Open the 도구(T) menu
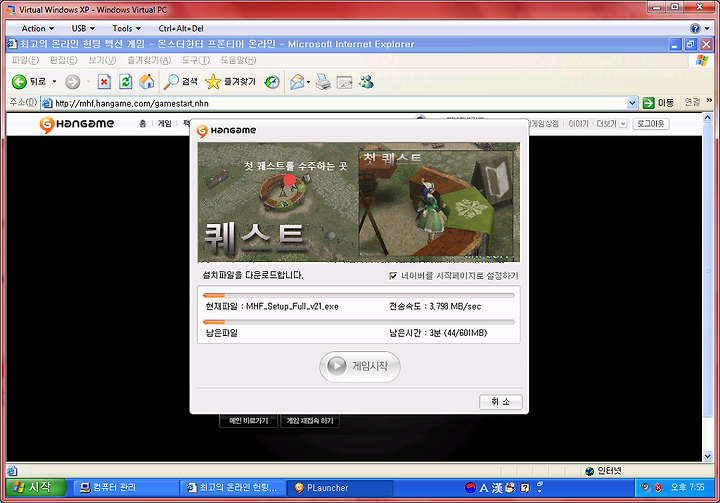 coord(196,60)
